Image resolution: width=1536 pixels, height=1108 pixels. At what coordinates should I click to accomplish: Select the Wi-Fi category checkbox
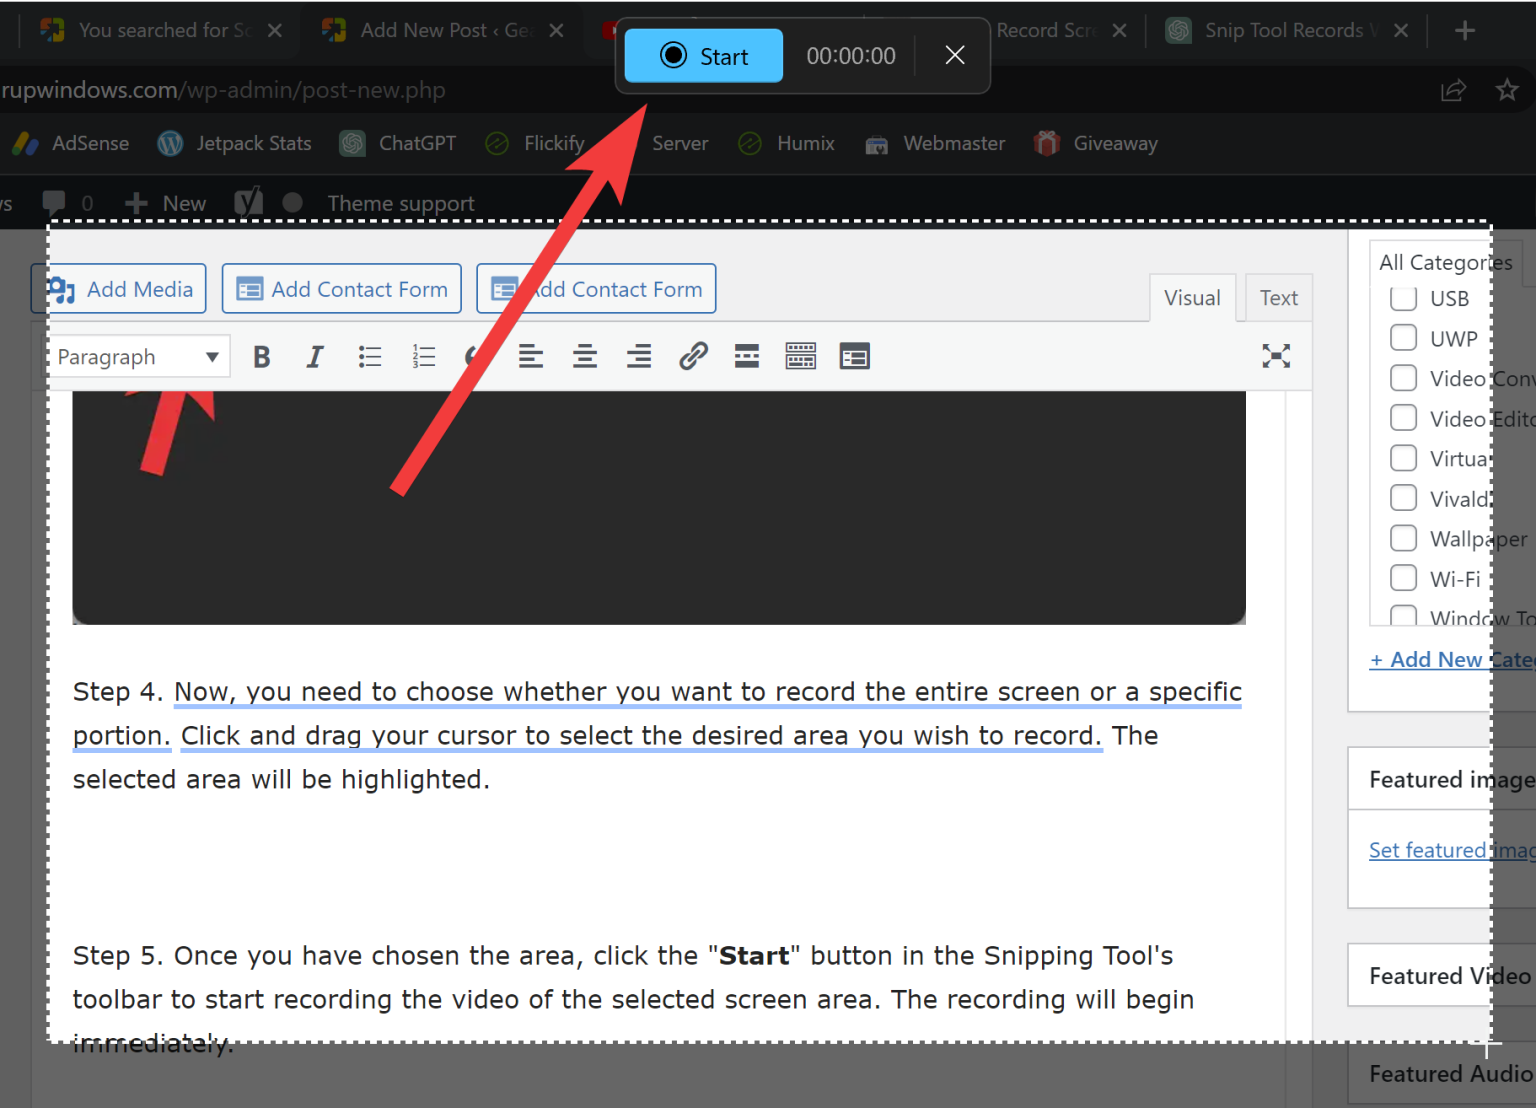tap(1403, 578)
